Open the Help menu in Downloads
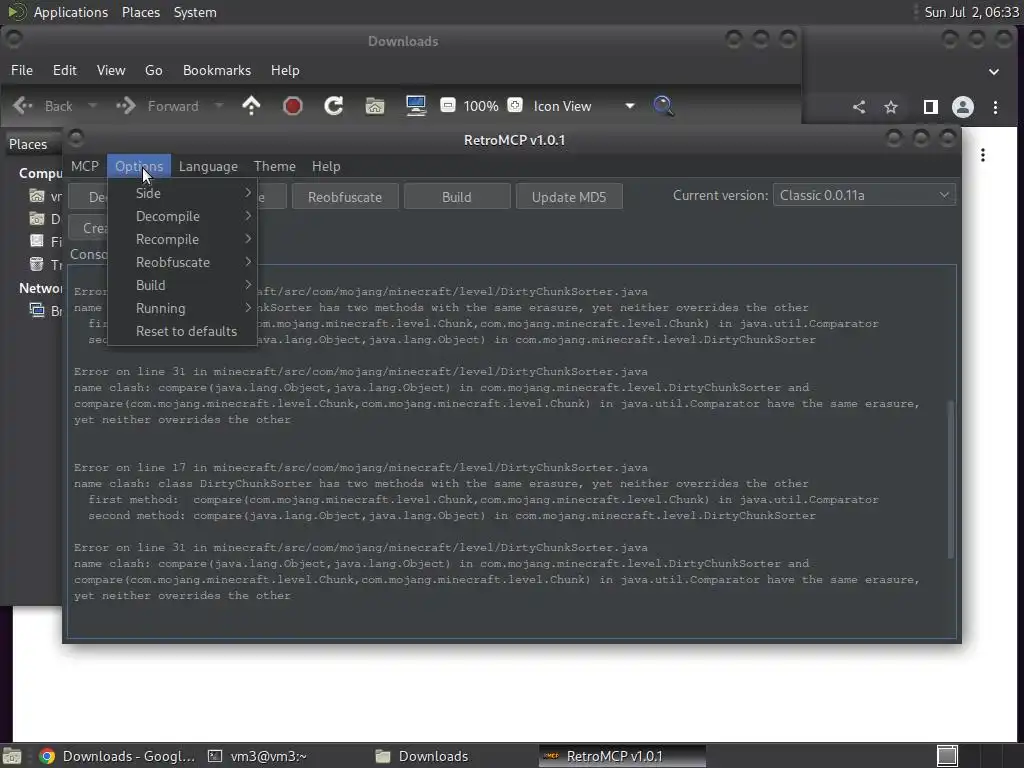 (285, 70)
